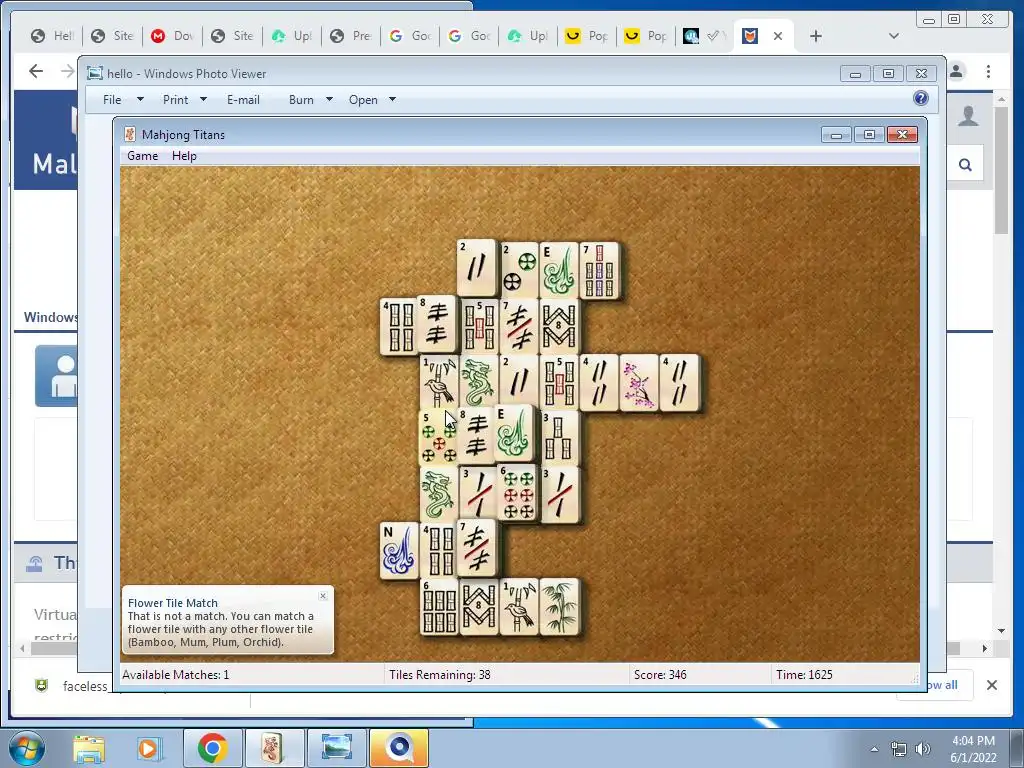Click the Chrome back arrow
1024x768 pixels.
point(36,71)
